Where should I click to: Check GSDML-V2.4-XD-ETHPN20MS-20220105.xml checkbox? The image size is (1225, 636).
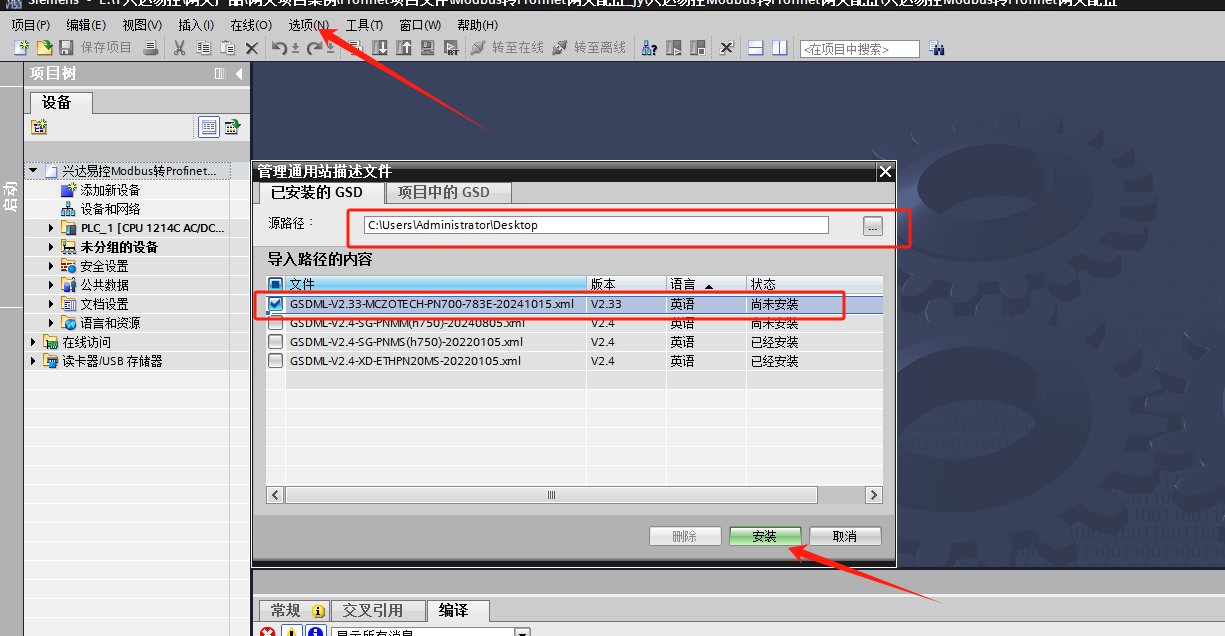point(276,361)
